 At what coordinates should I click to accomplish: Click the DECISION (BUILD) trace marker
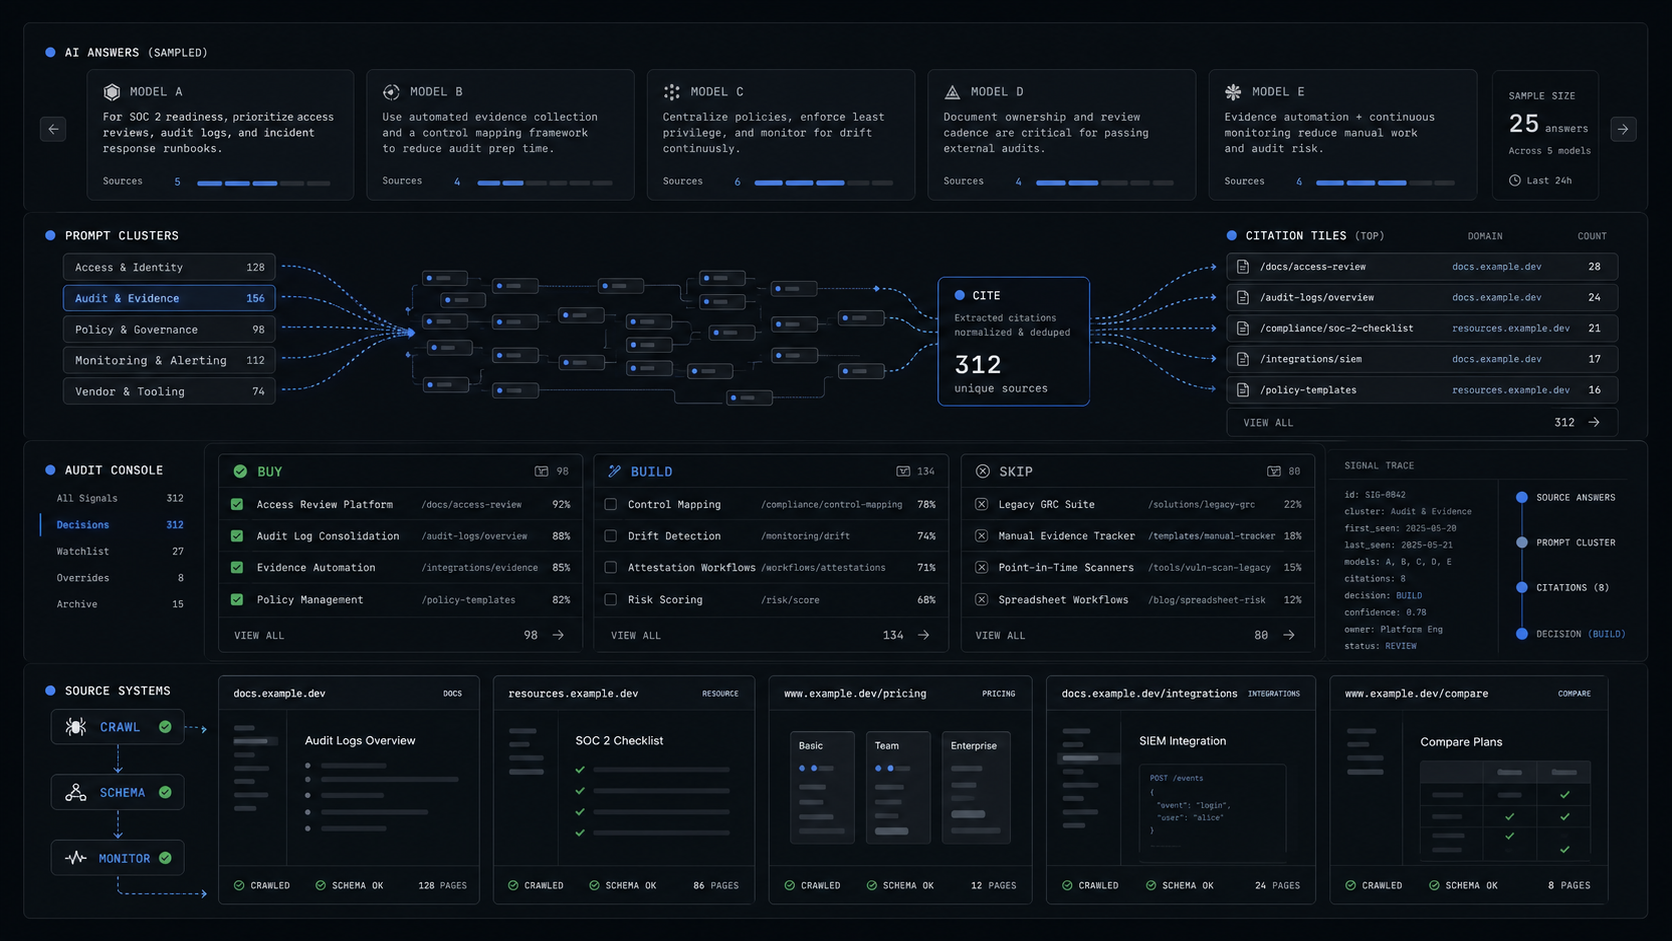(x=1522, y=634)
